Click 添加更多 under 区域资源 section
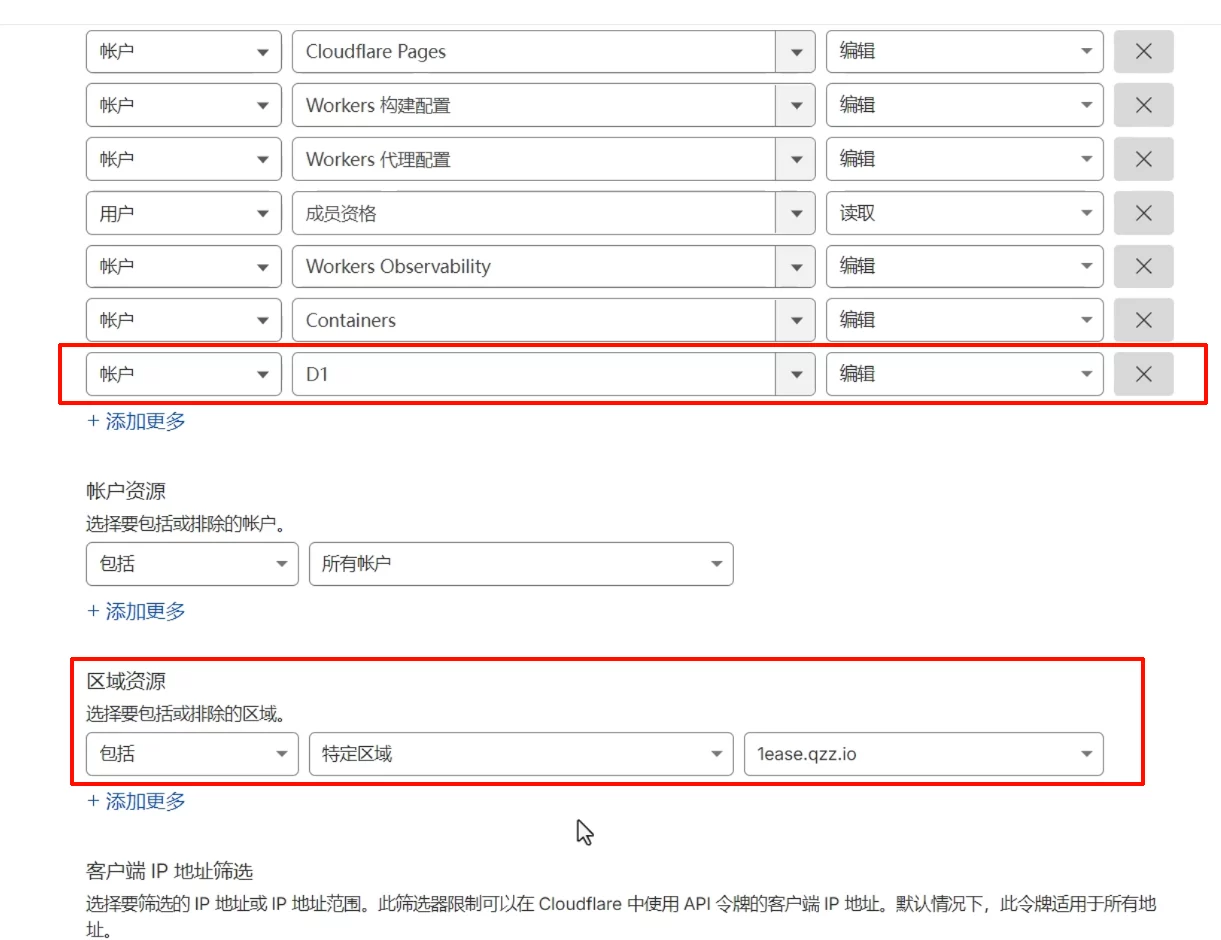Screen dimensions: 1221x940 pos(135,801)
